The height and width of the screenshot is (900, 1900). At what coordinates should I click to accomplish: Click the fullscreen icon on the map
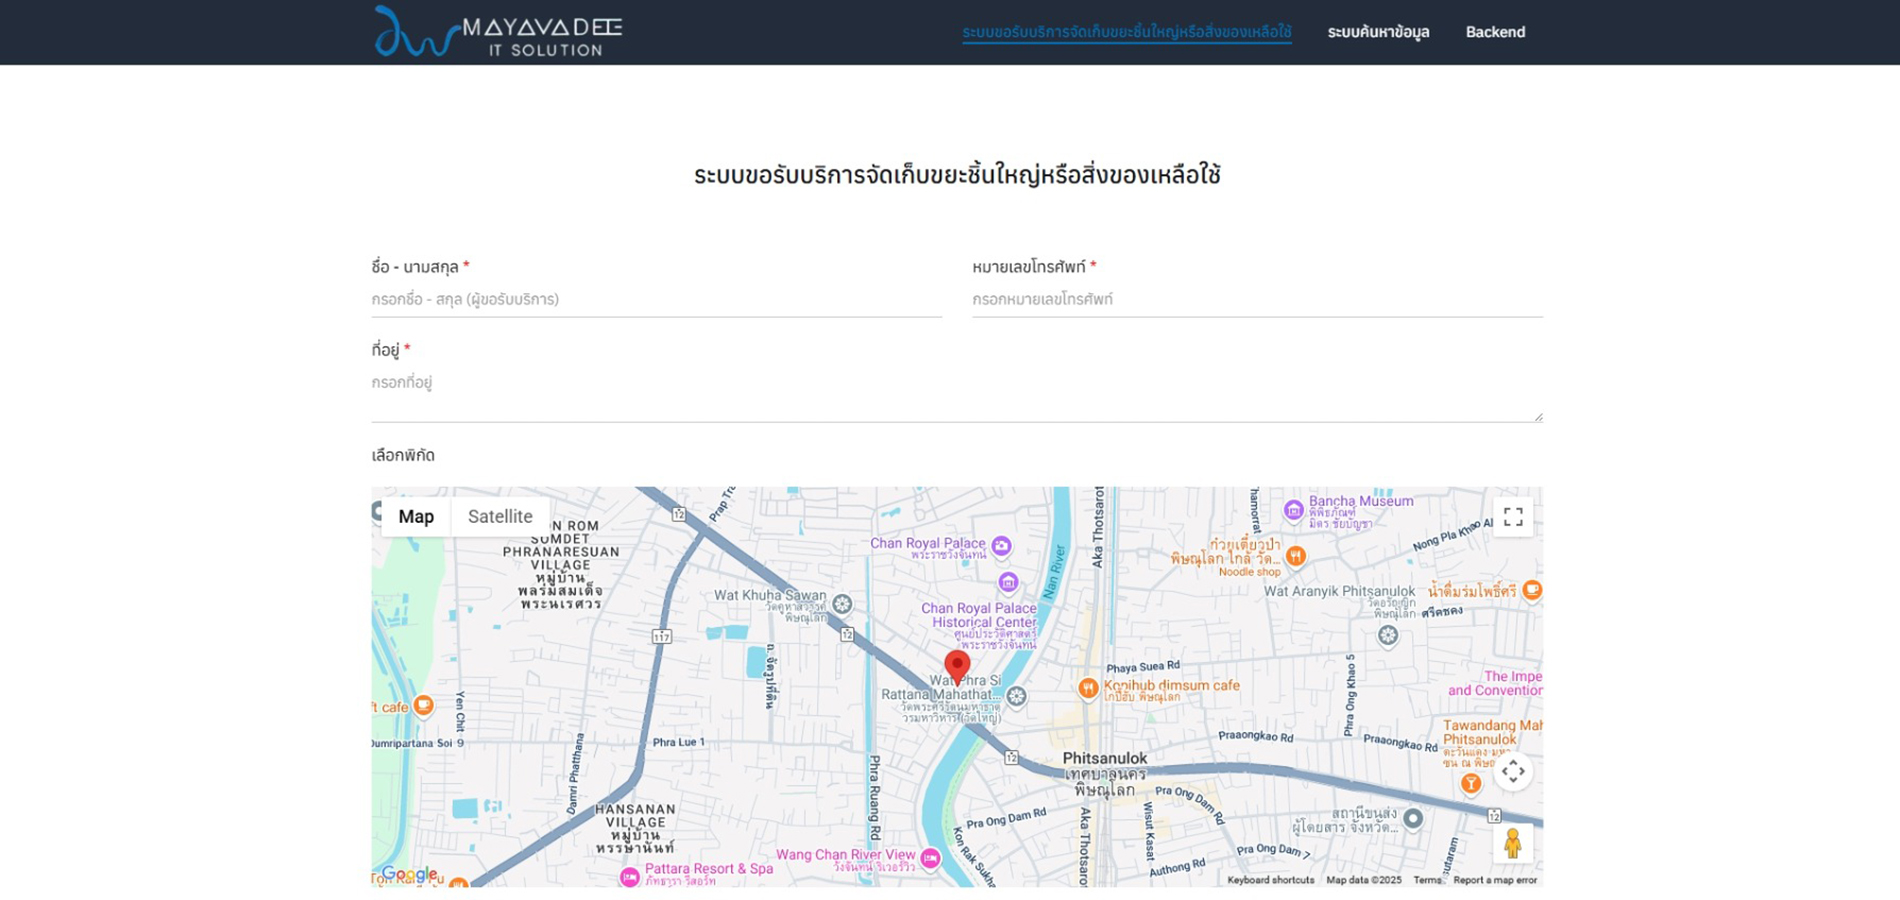click(1512, 516)
